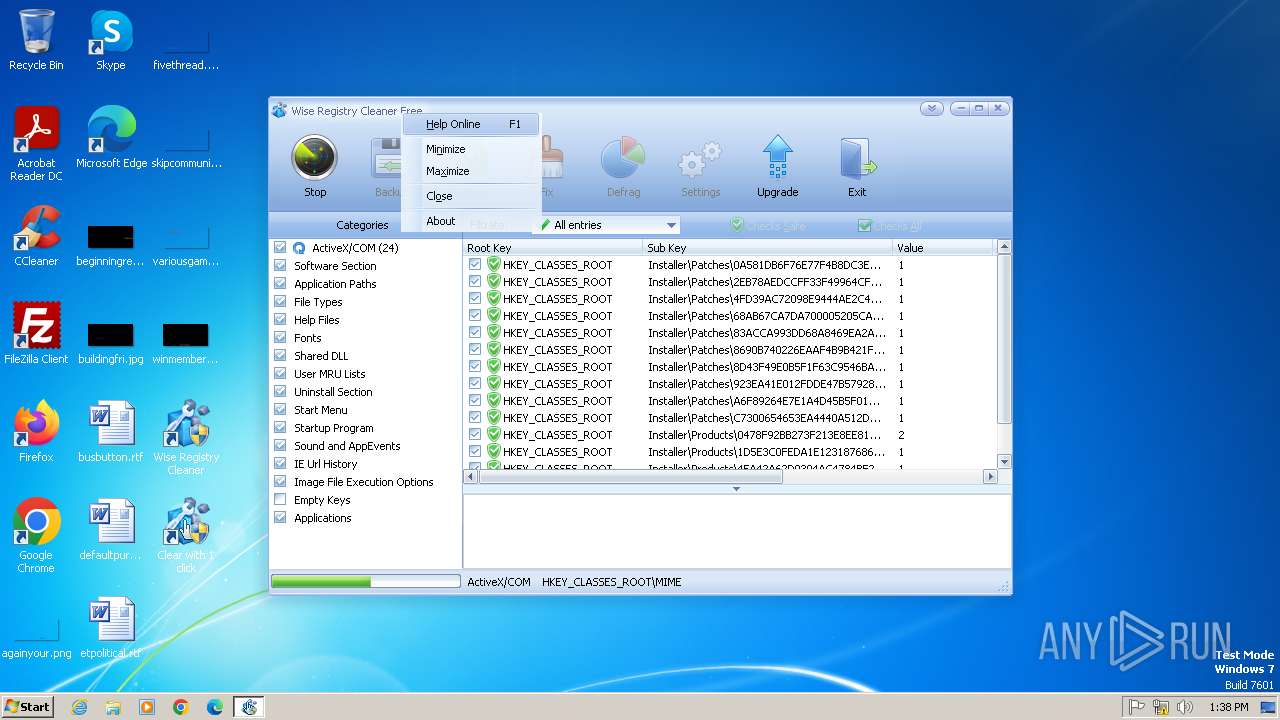Open Acrobat Reader DC shortcut
The height and width of the screenshot is (720, 1280).
[36, 145]
